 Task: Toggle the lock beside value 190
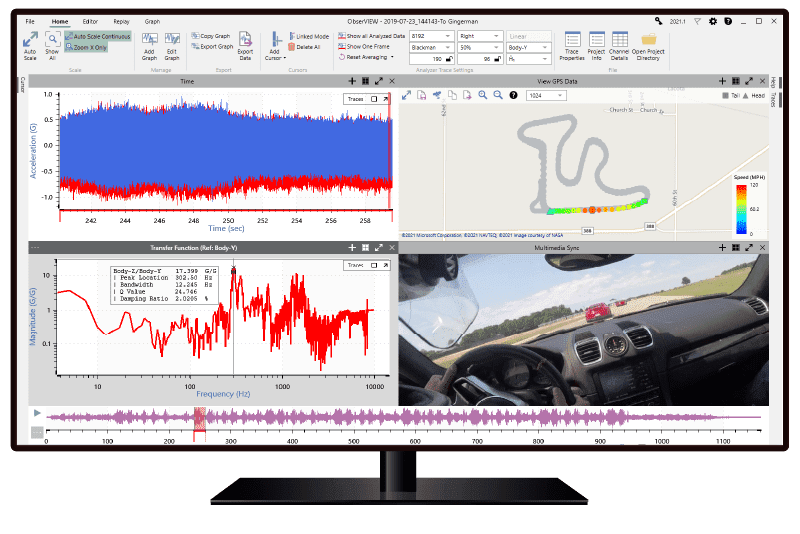[449, 59]
